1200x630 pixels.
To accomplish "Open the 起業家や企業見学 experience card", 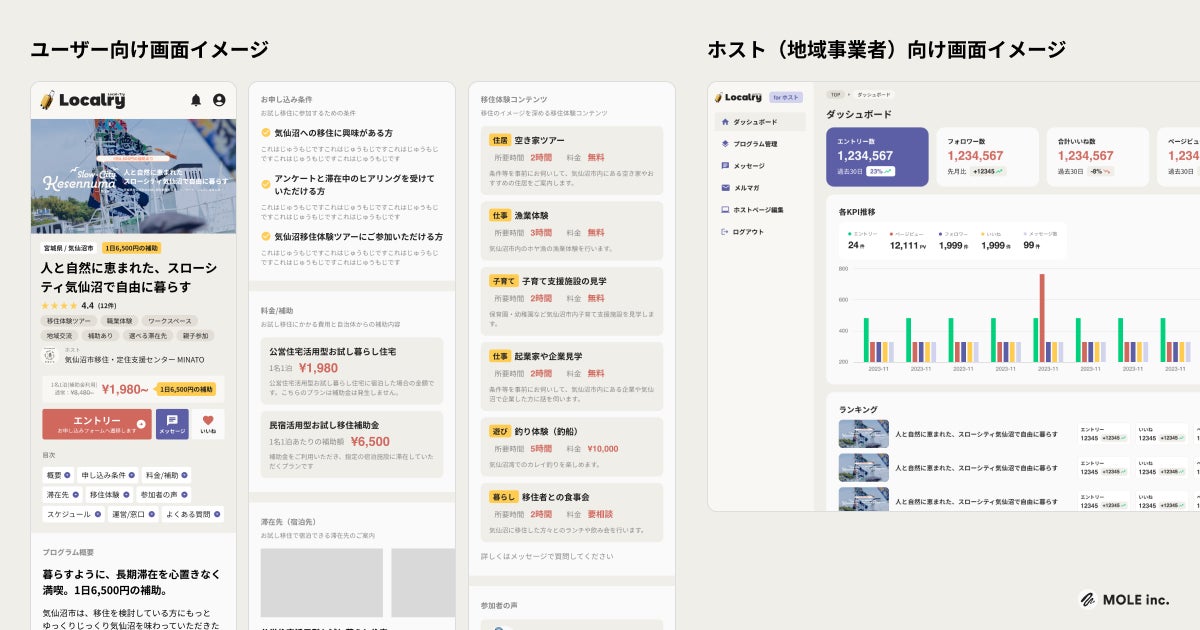I will (571, 376).
